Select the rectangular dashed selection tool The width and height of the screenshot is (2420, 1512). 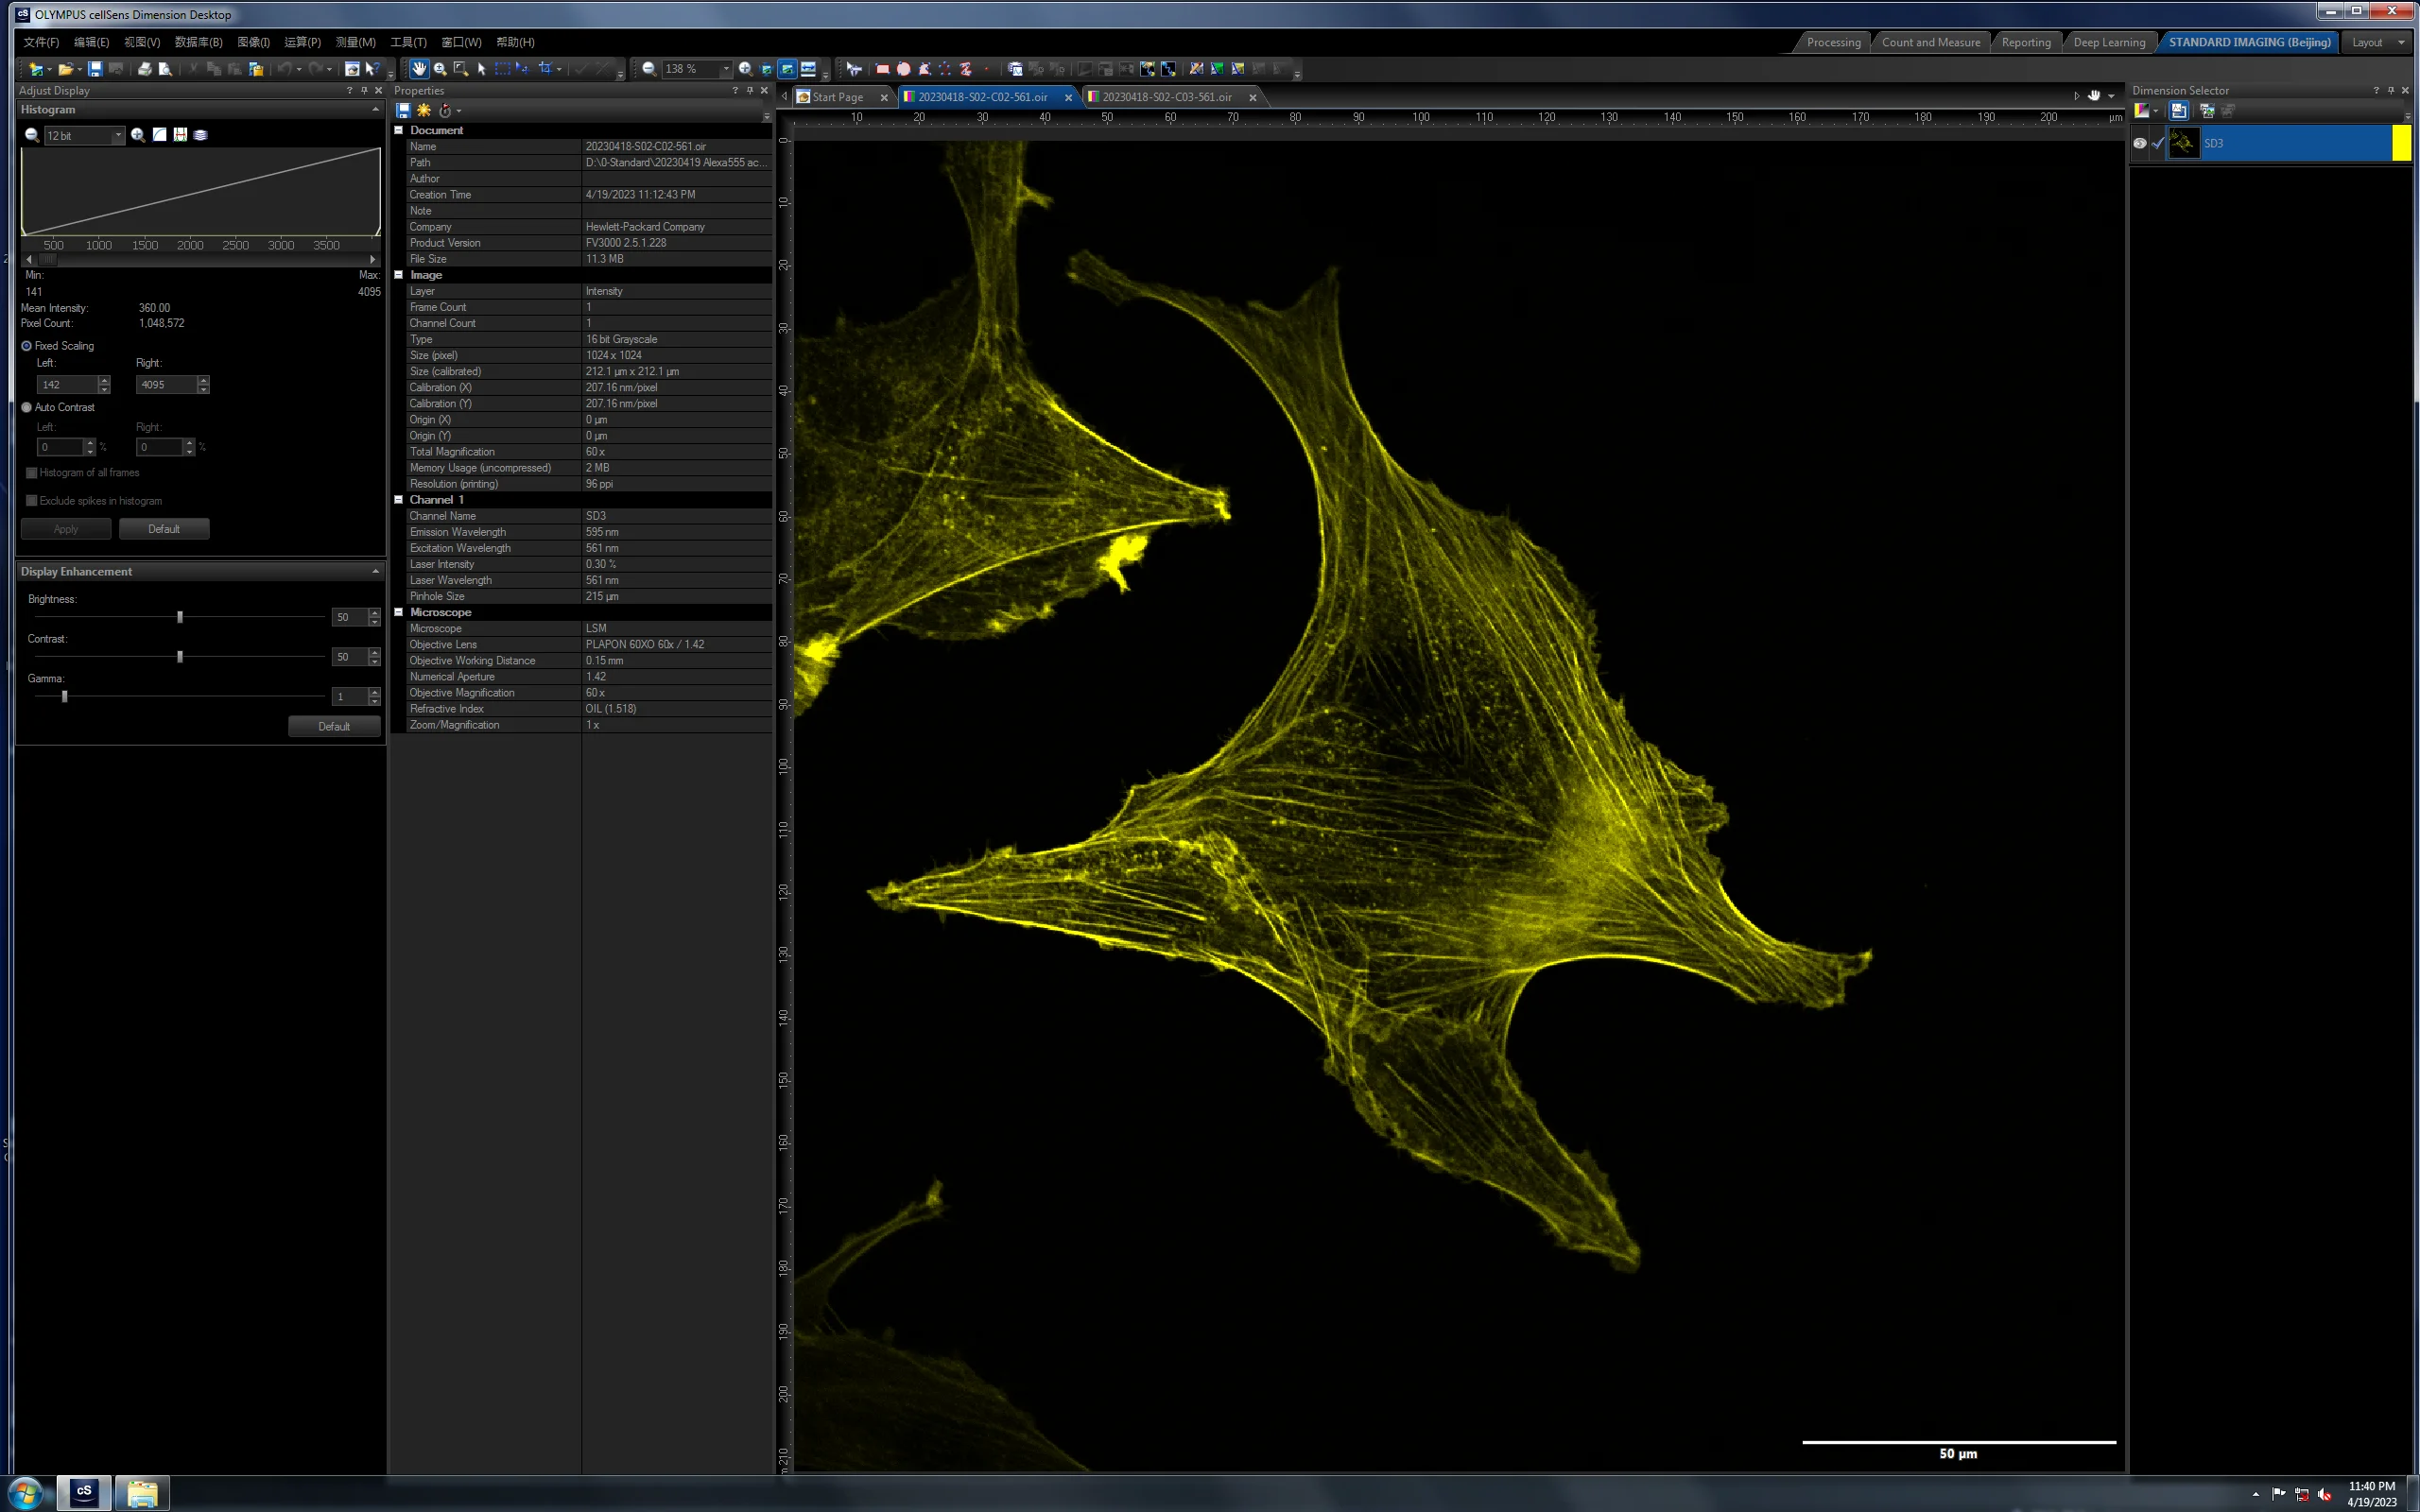pyautogui.click(x=502, y=69)
